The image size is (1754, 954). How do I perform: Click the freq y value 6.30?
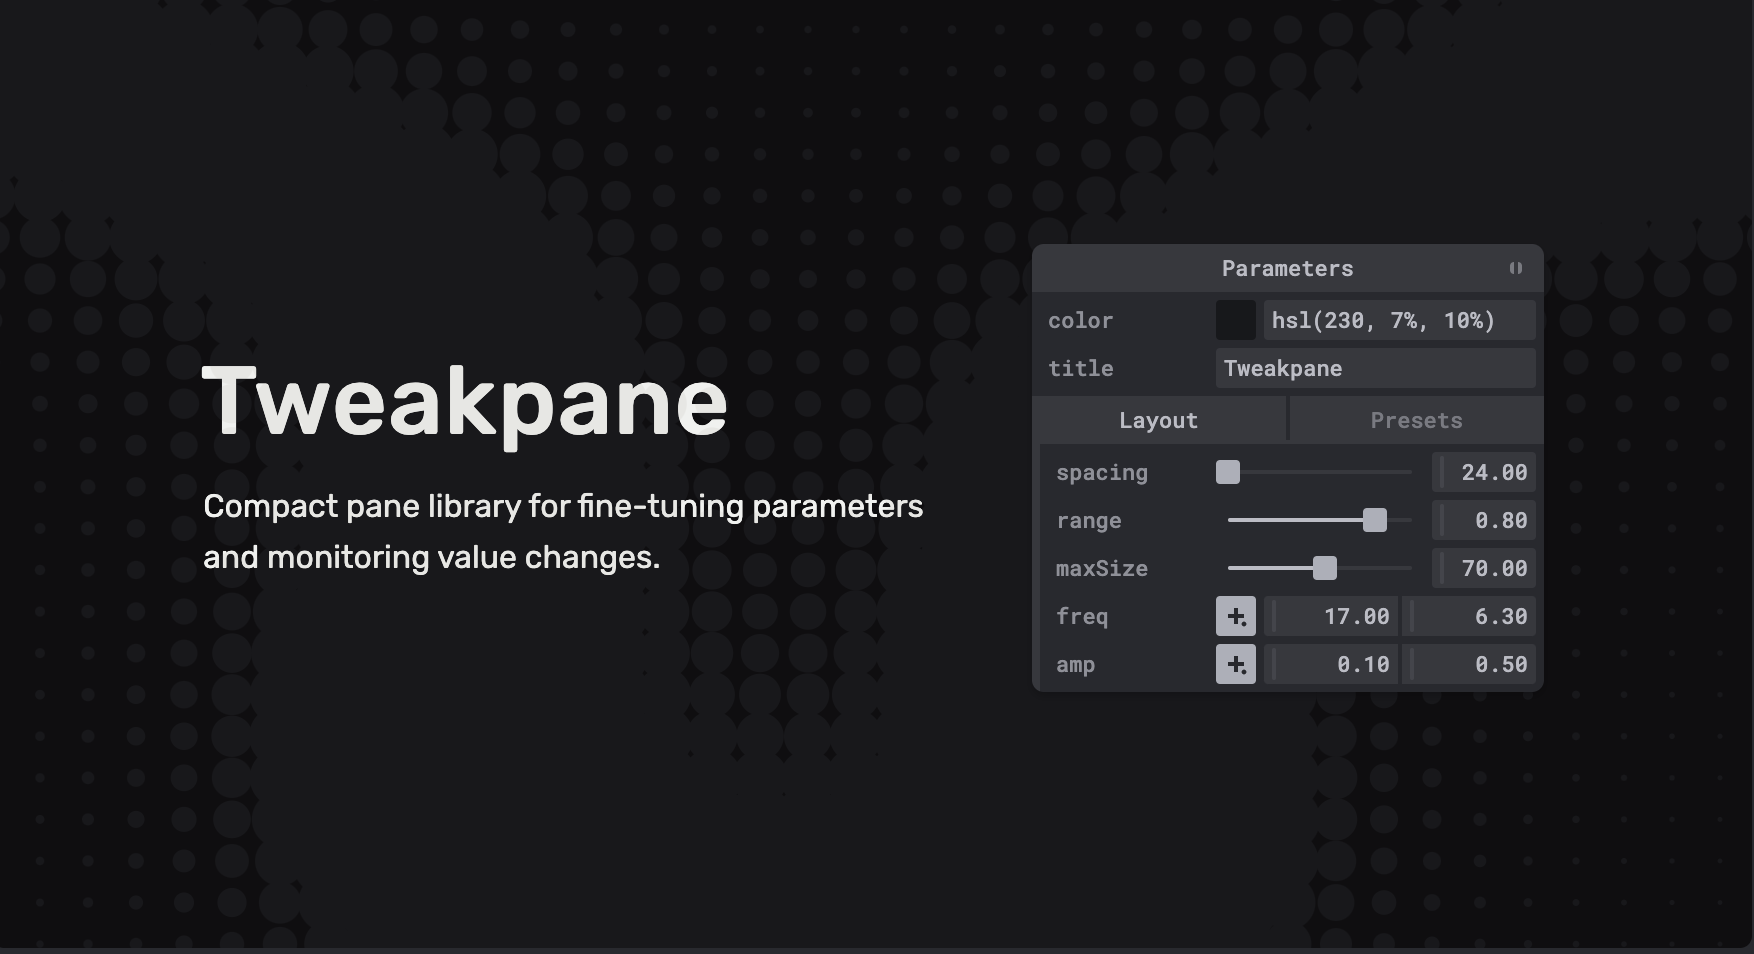pos(1470,616)
